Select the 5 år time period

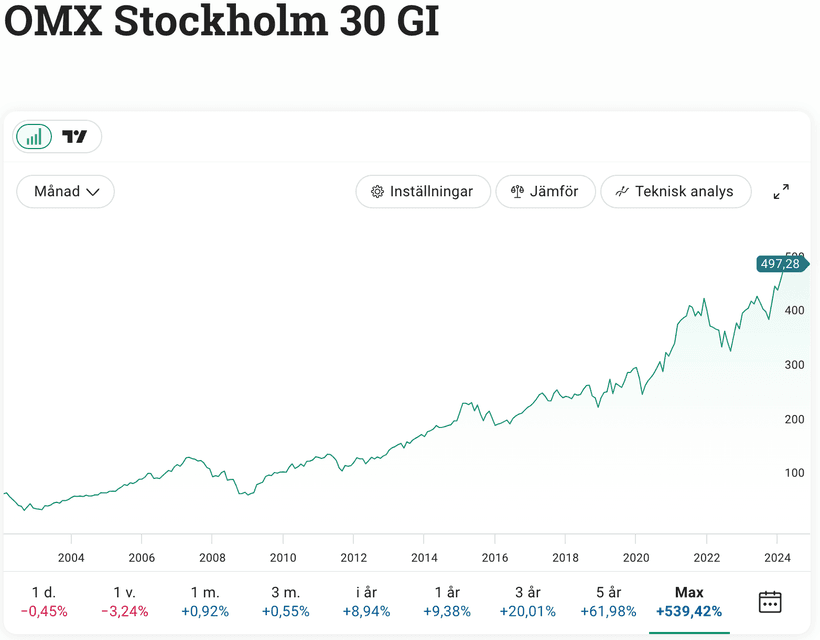608,602
